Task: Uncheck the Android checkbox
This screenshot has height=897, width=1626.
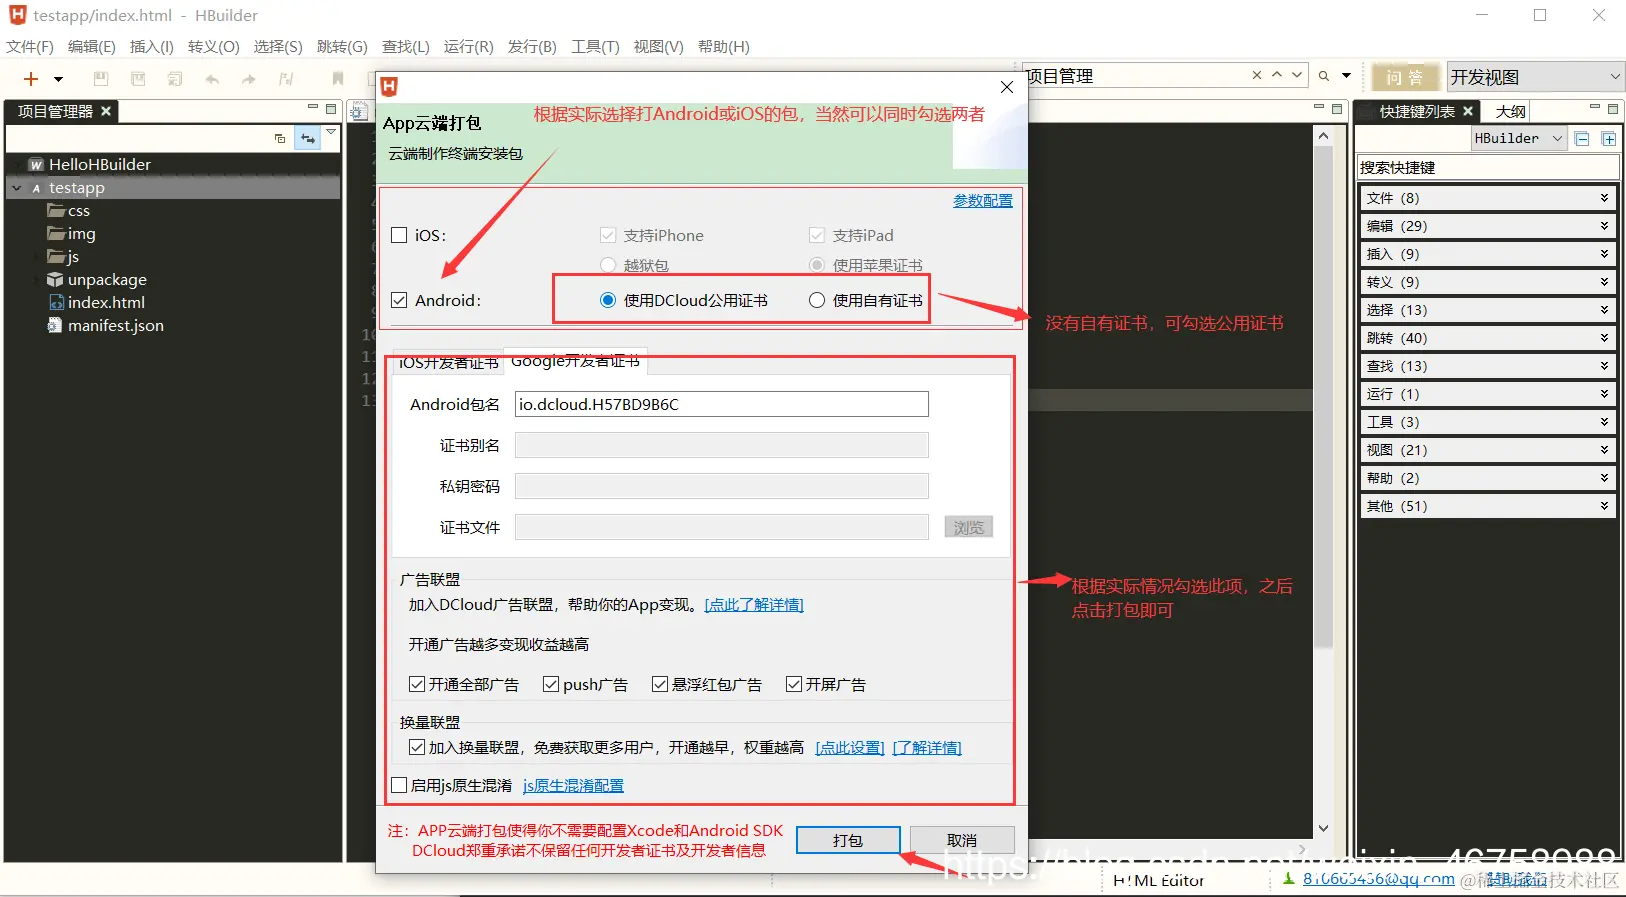Action: [x=399, y=300]
